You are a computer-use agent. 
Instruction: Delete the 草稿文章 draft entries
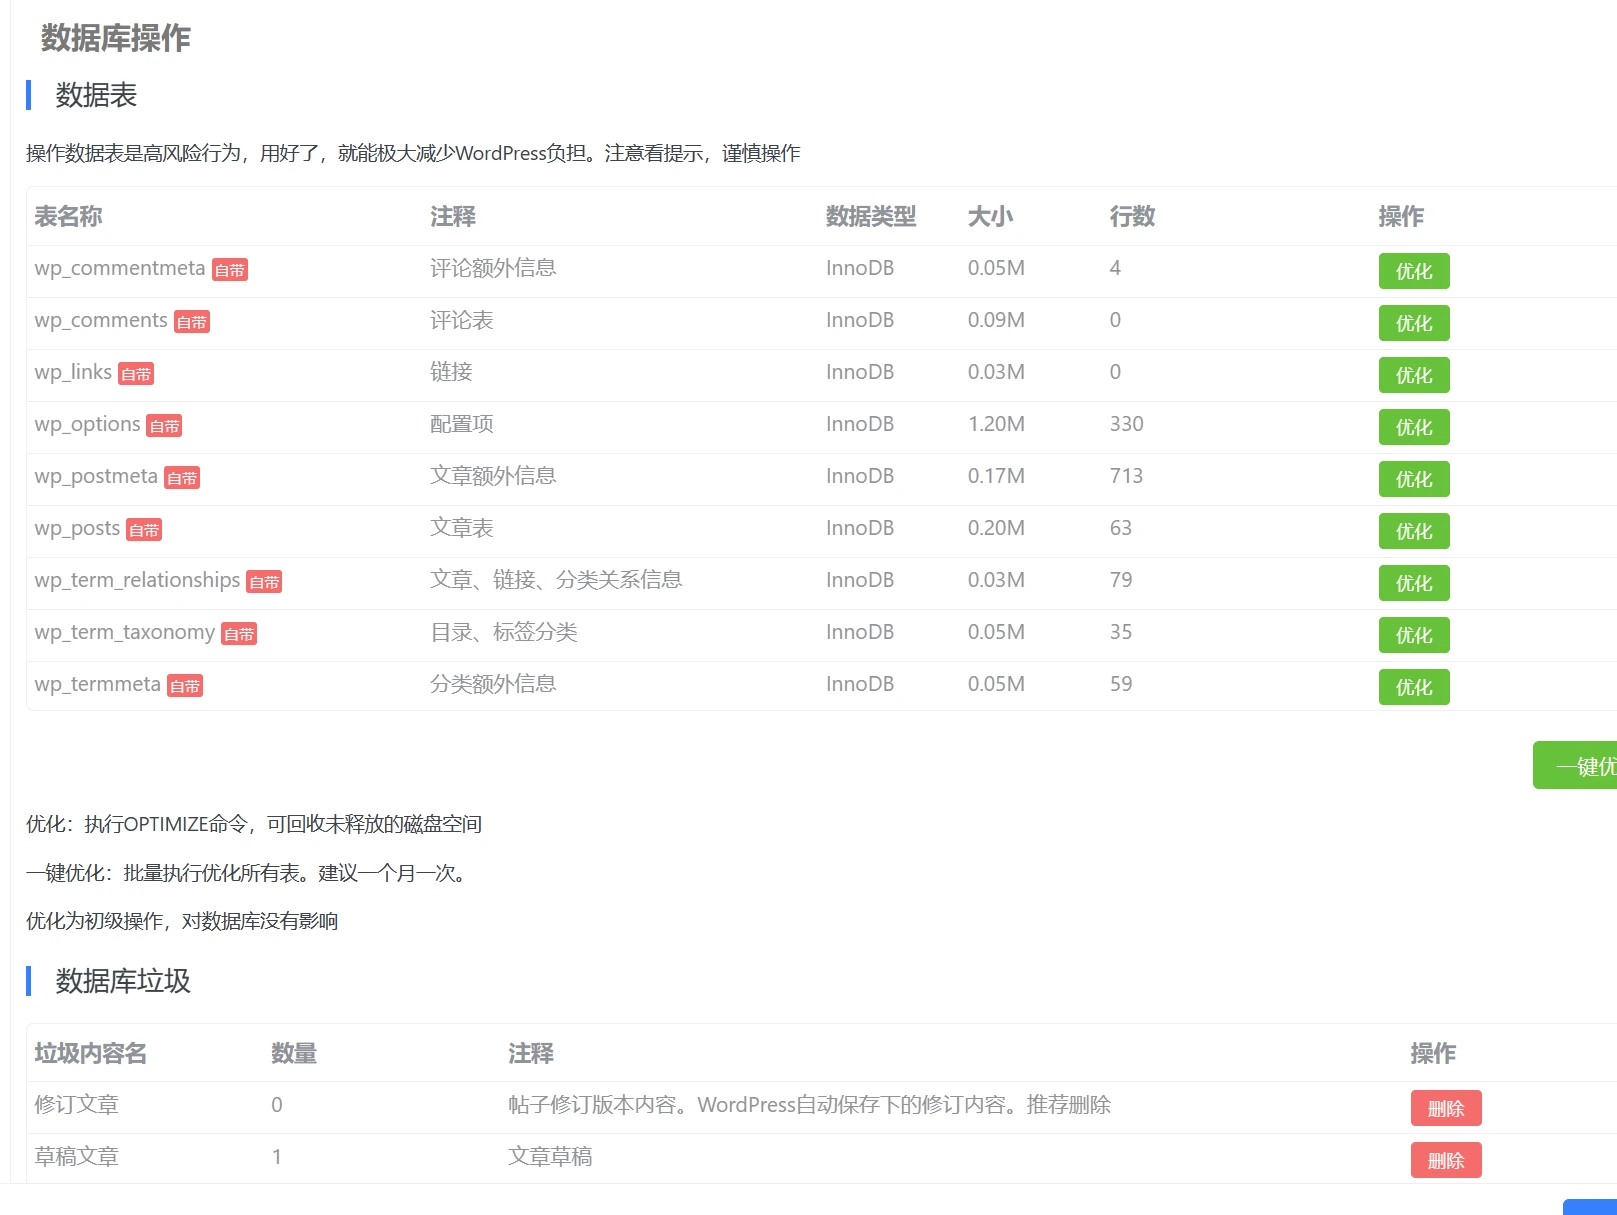[1445, 1160]
